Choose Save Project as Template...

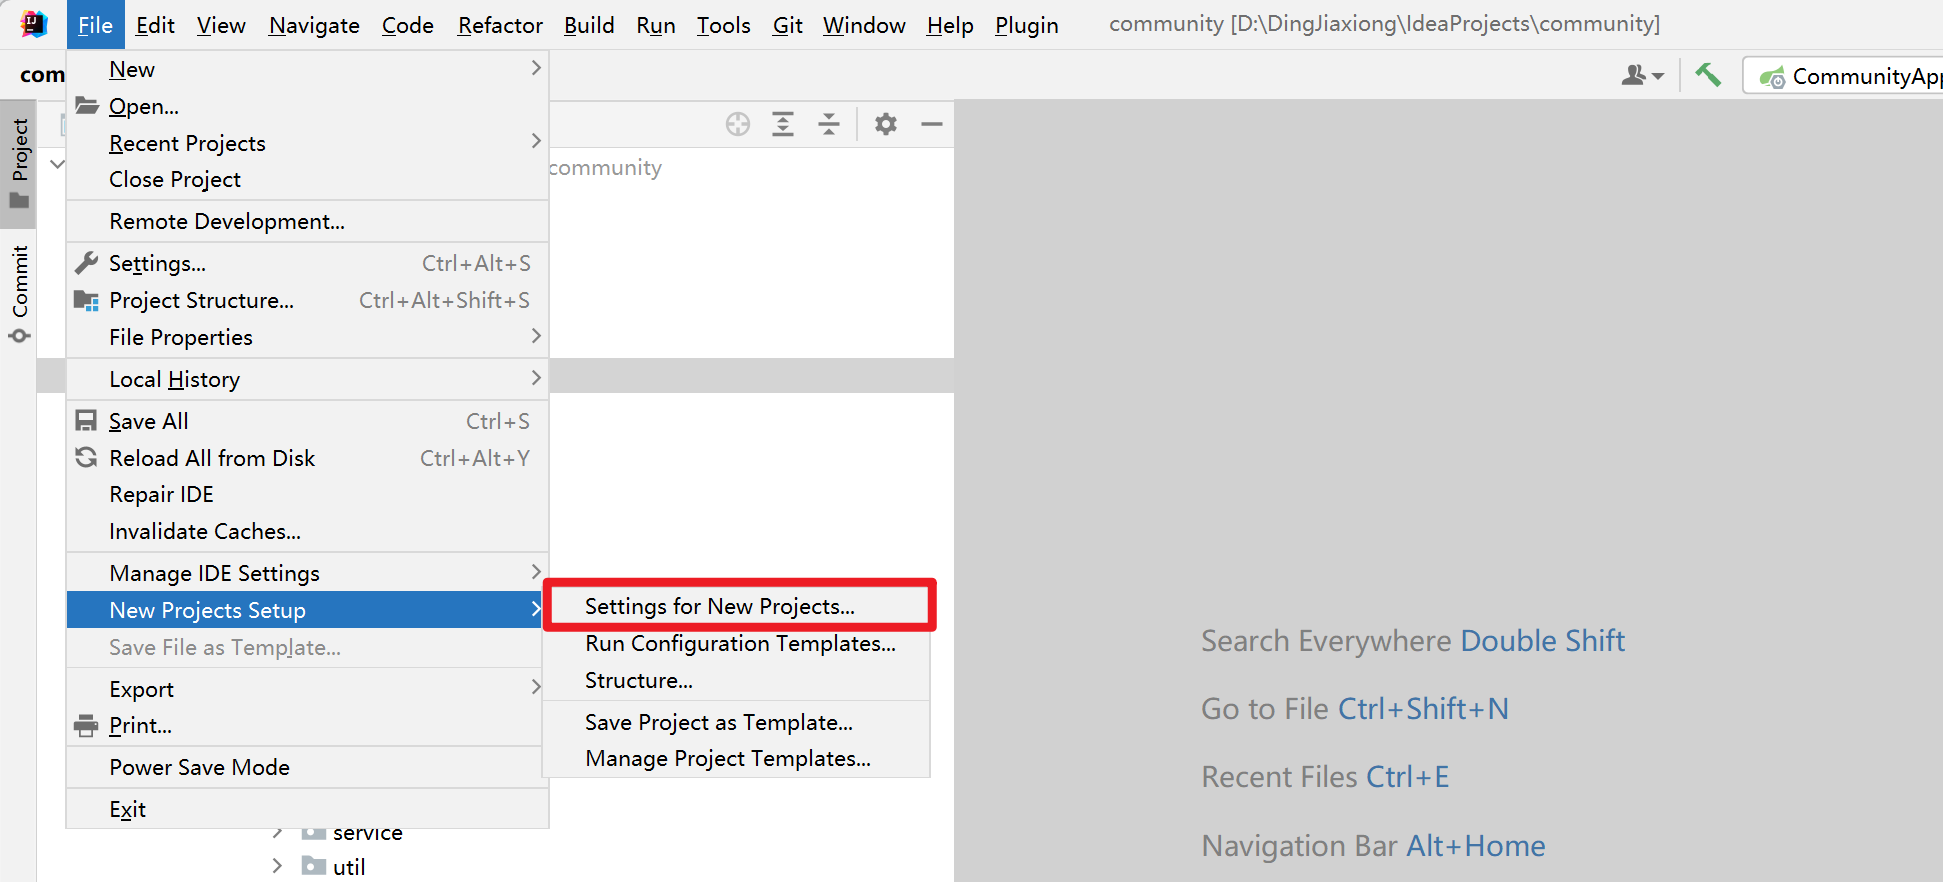pos(739,722)
